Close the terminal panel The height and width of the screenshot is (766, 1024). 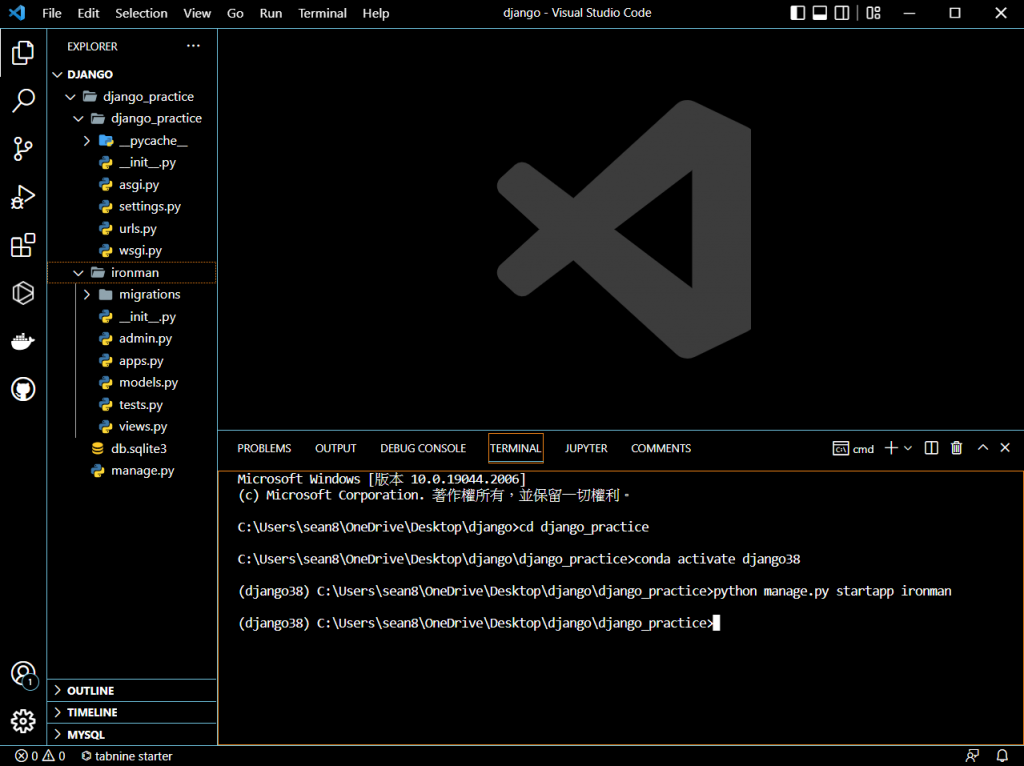click(x=1005, y=448)
